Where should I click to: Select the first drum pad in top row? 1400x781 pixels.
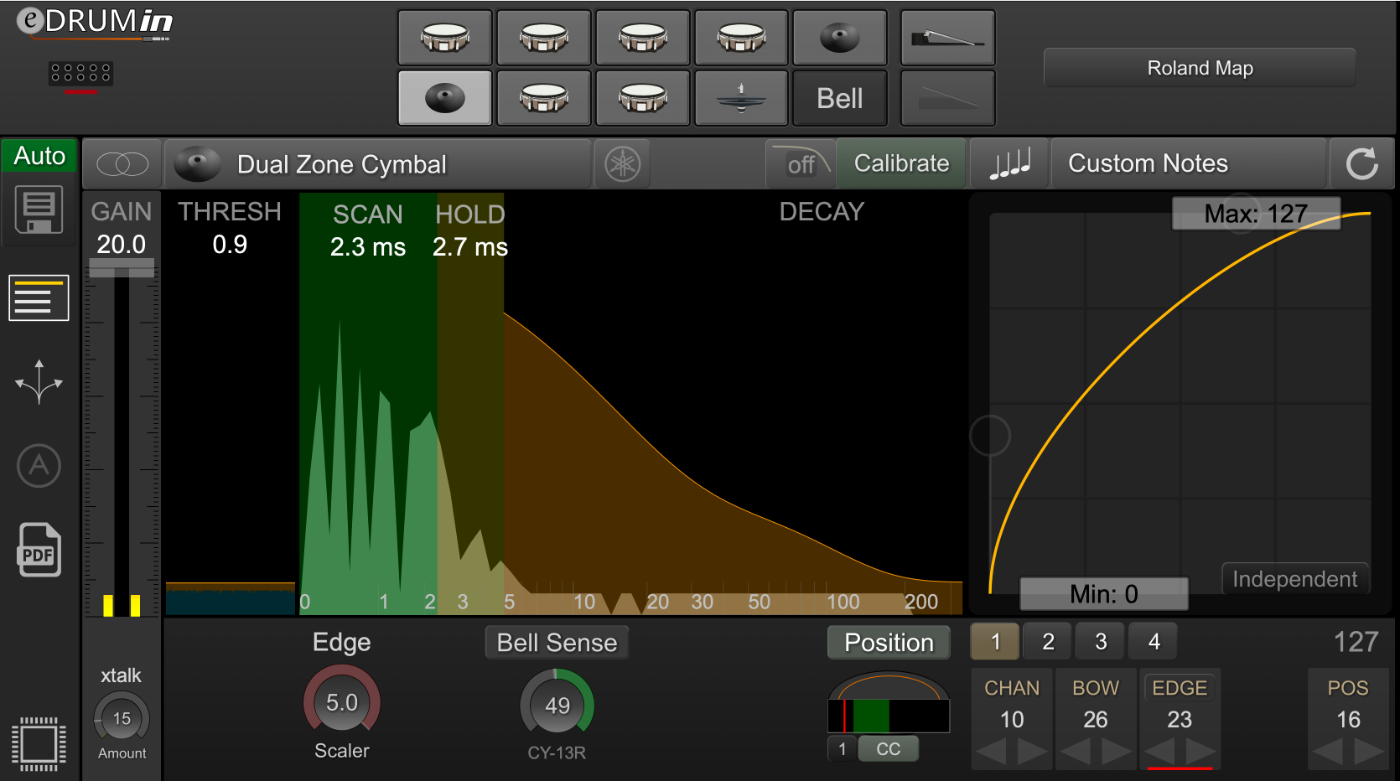(445, 38)
